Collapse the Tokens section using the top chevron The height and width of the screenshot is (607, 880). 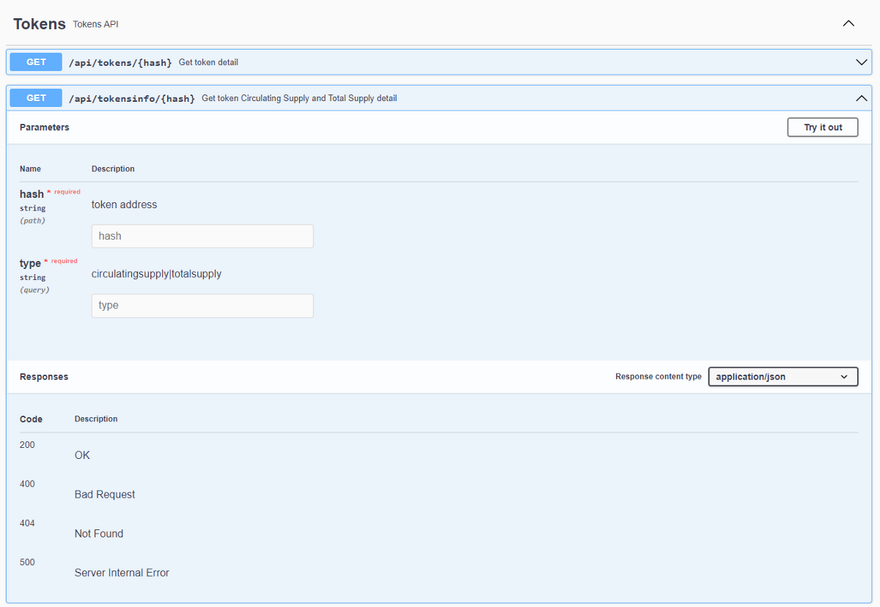point(849,23)
